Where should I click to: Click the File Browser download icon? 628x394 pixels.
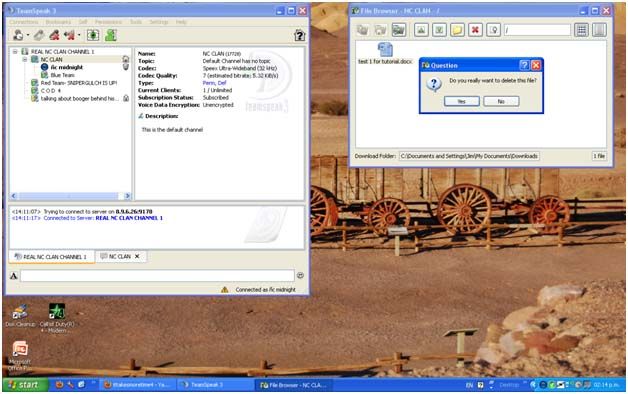pos(439,30)
